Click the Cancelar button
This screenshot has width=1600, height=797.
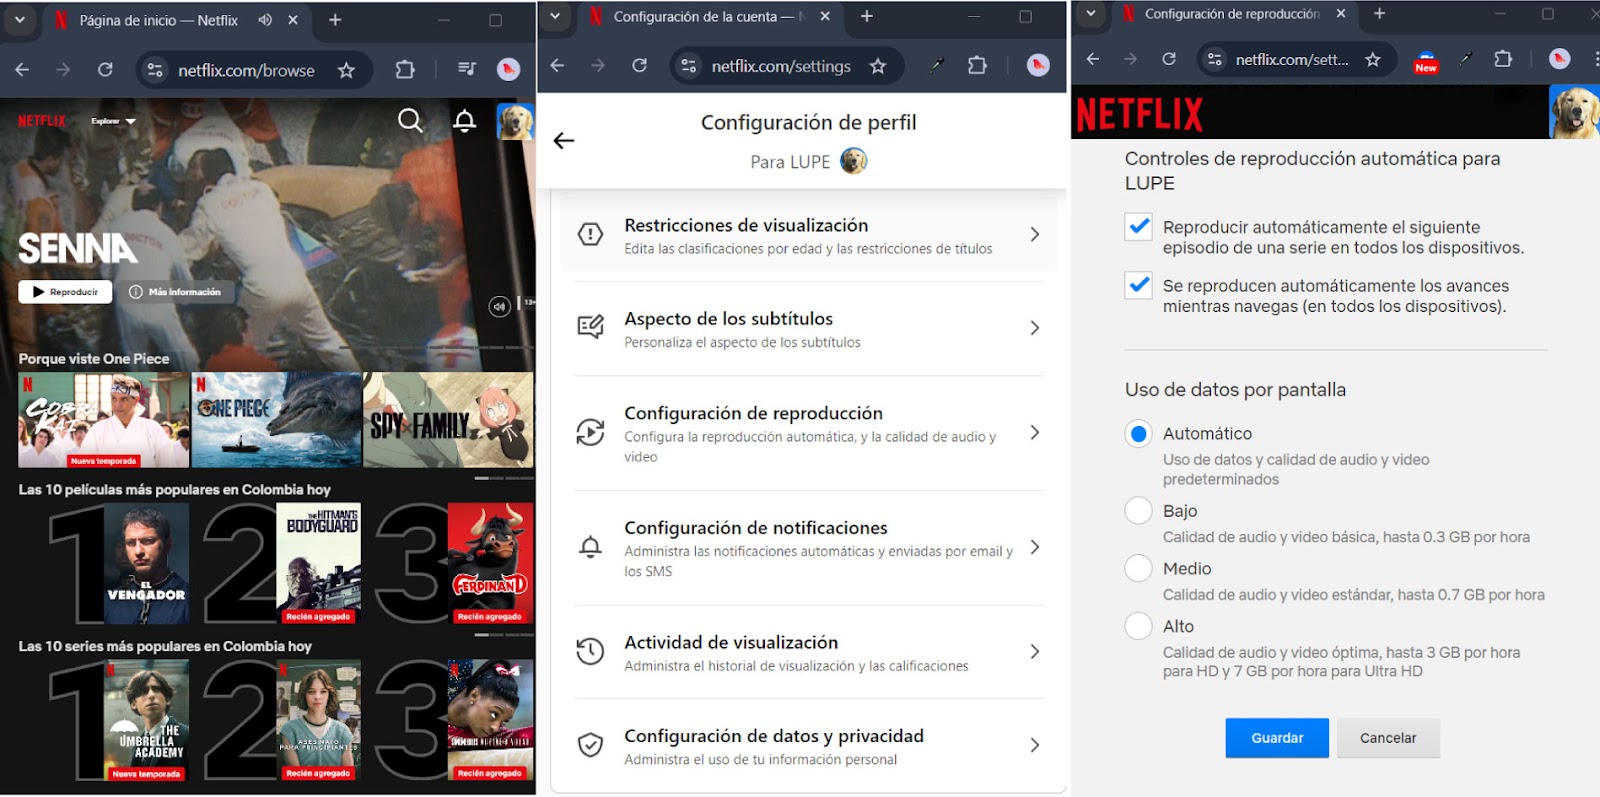pyautogui.click(x=1388, y=738)
